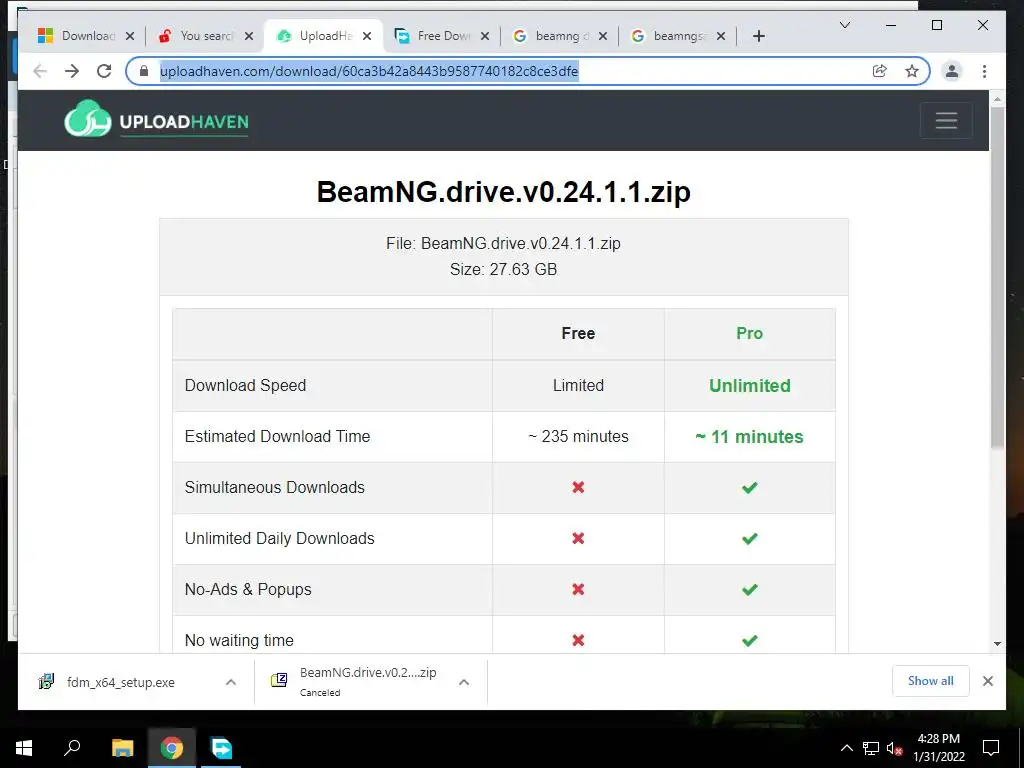This screenshot has height=768, width=1024.
Task: Open File Explorer from taskbar
Action: tap(122, 748)
